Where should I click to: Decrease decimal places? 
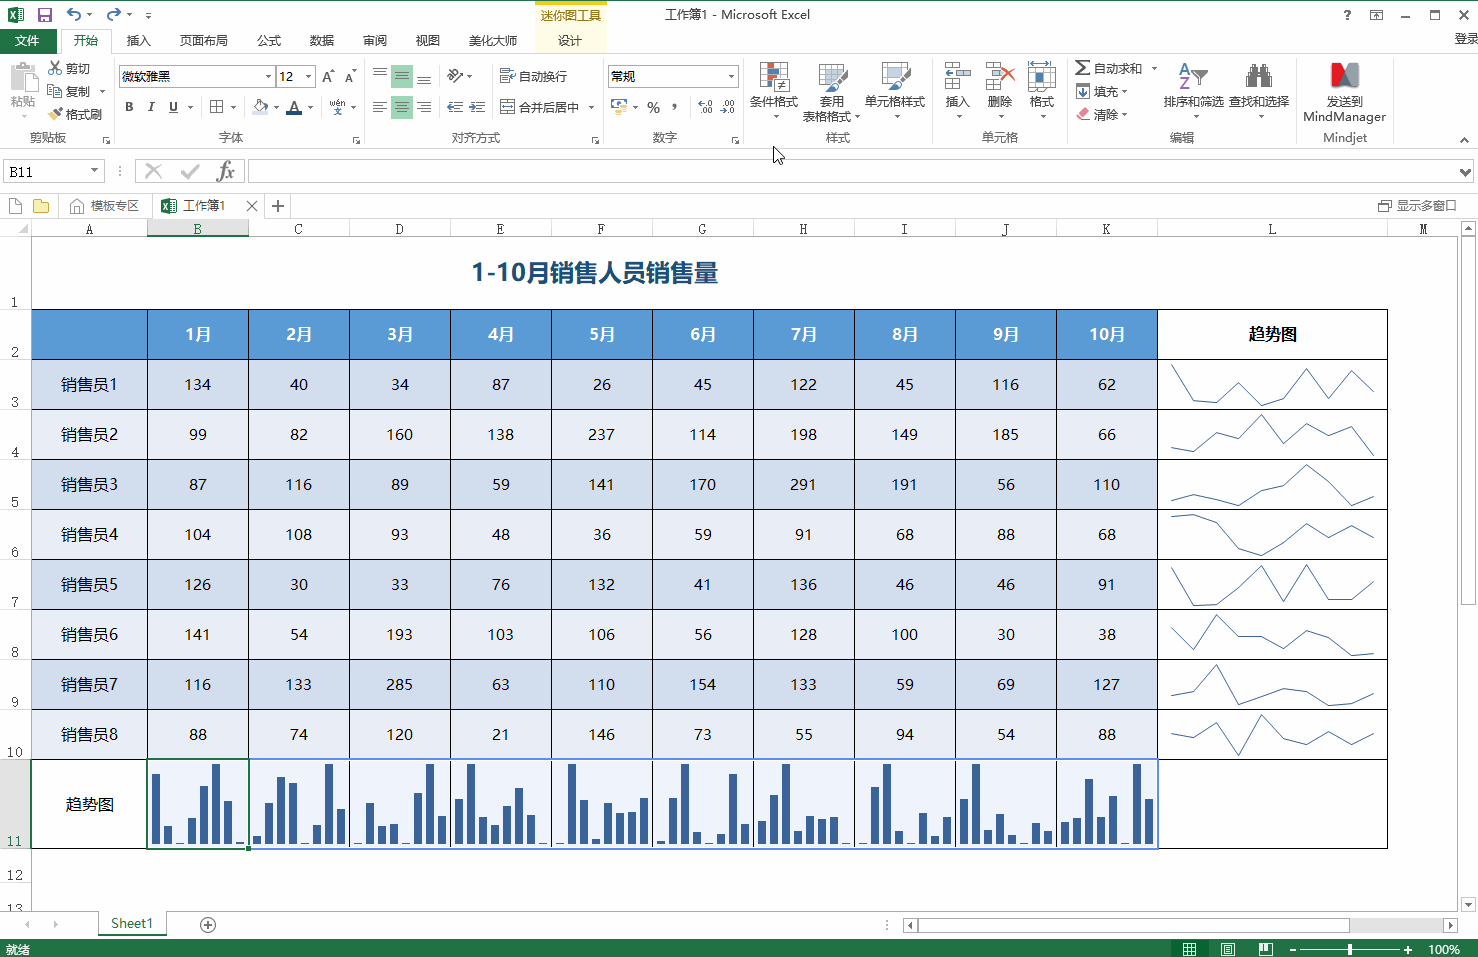coord(728,107)
